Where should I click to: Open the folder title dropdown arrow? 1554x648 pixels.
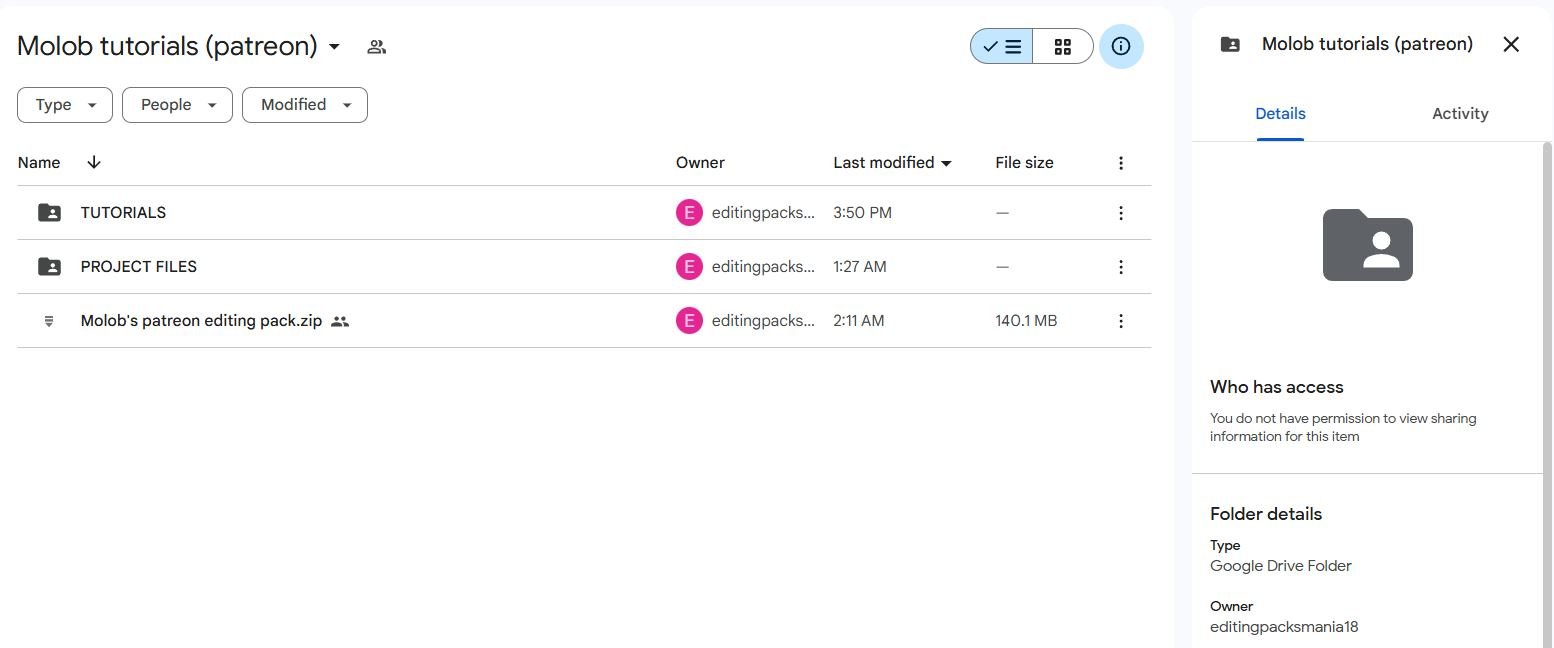pyautogui.click(x=334, y=47)
